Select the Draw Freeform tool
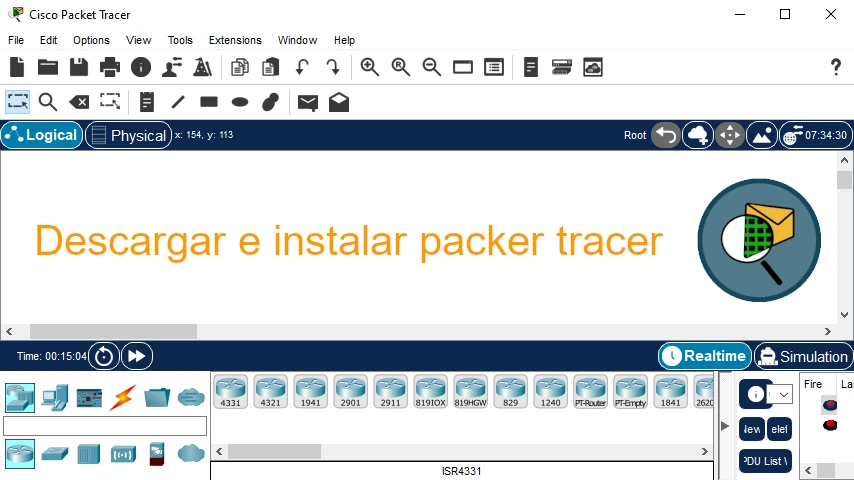Image resolution: width=854 pixels, height=480 pixels. (271, 102)
